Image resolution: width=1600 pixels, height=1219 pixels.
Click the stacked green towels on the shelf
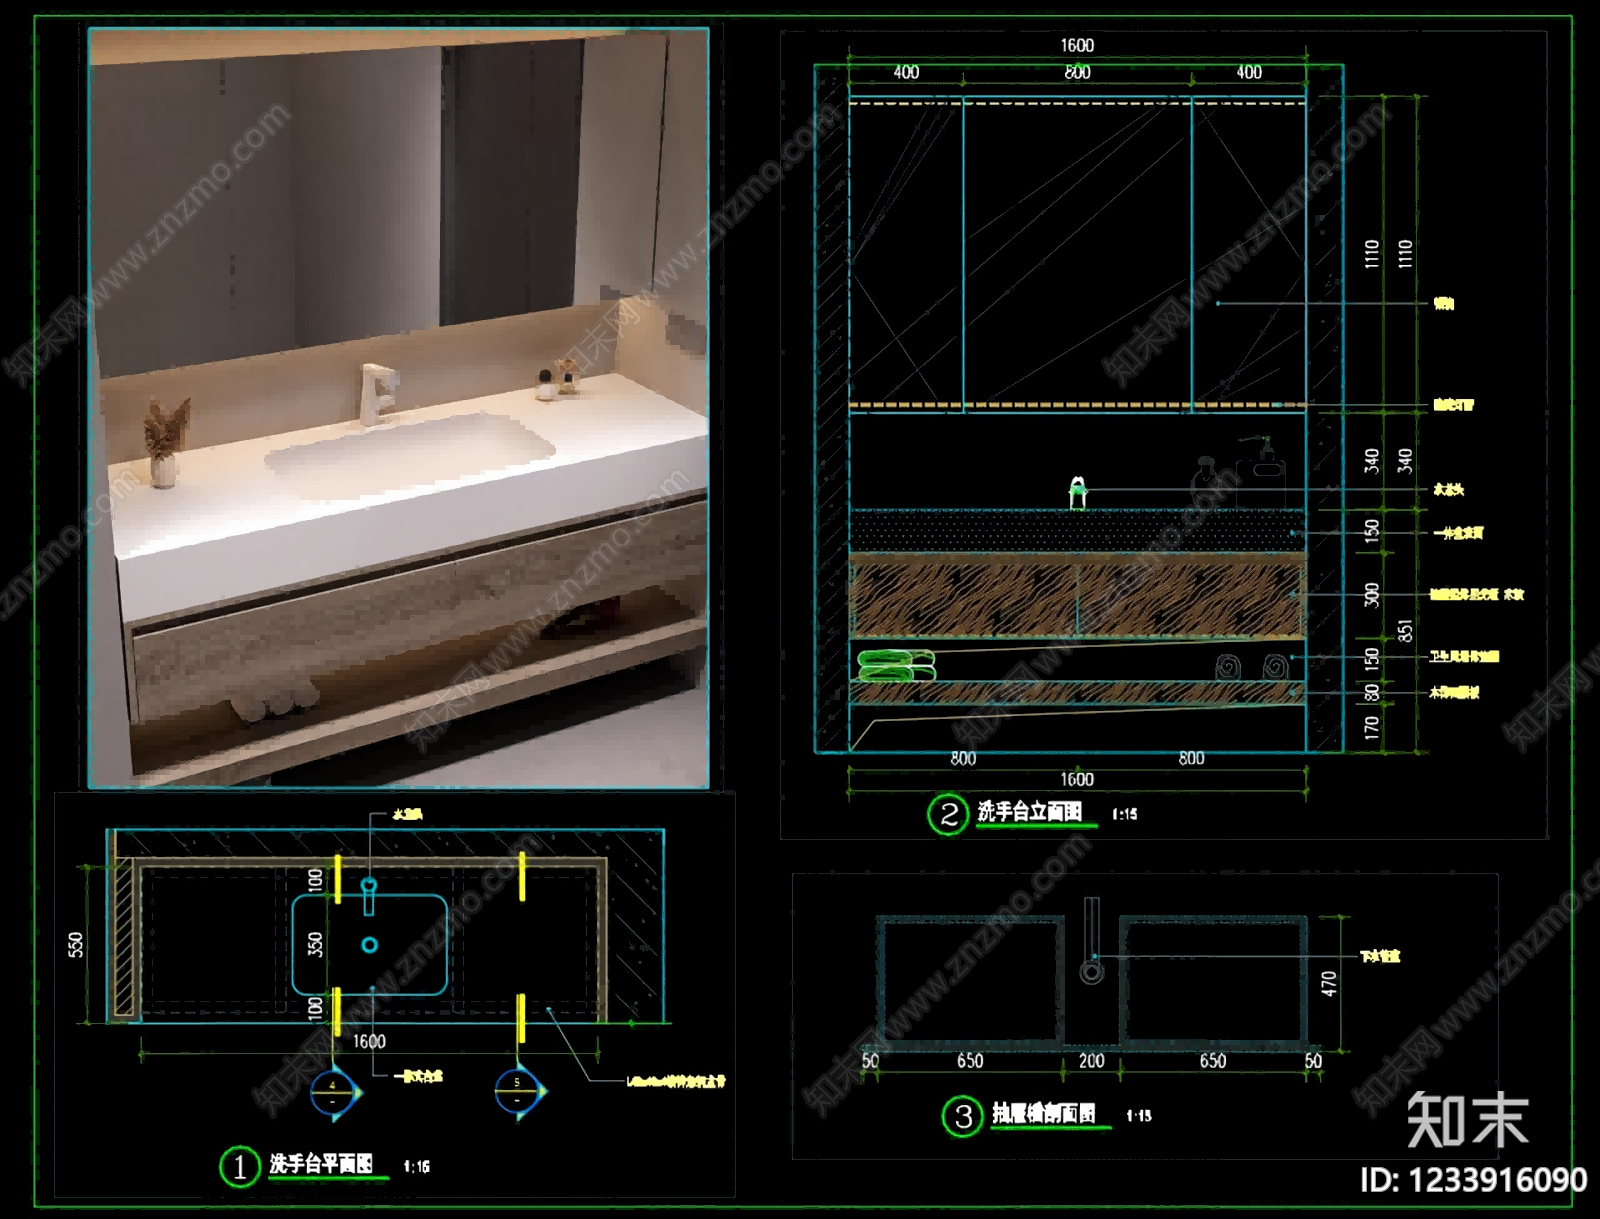click(896, 665)
